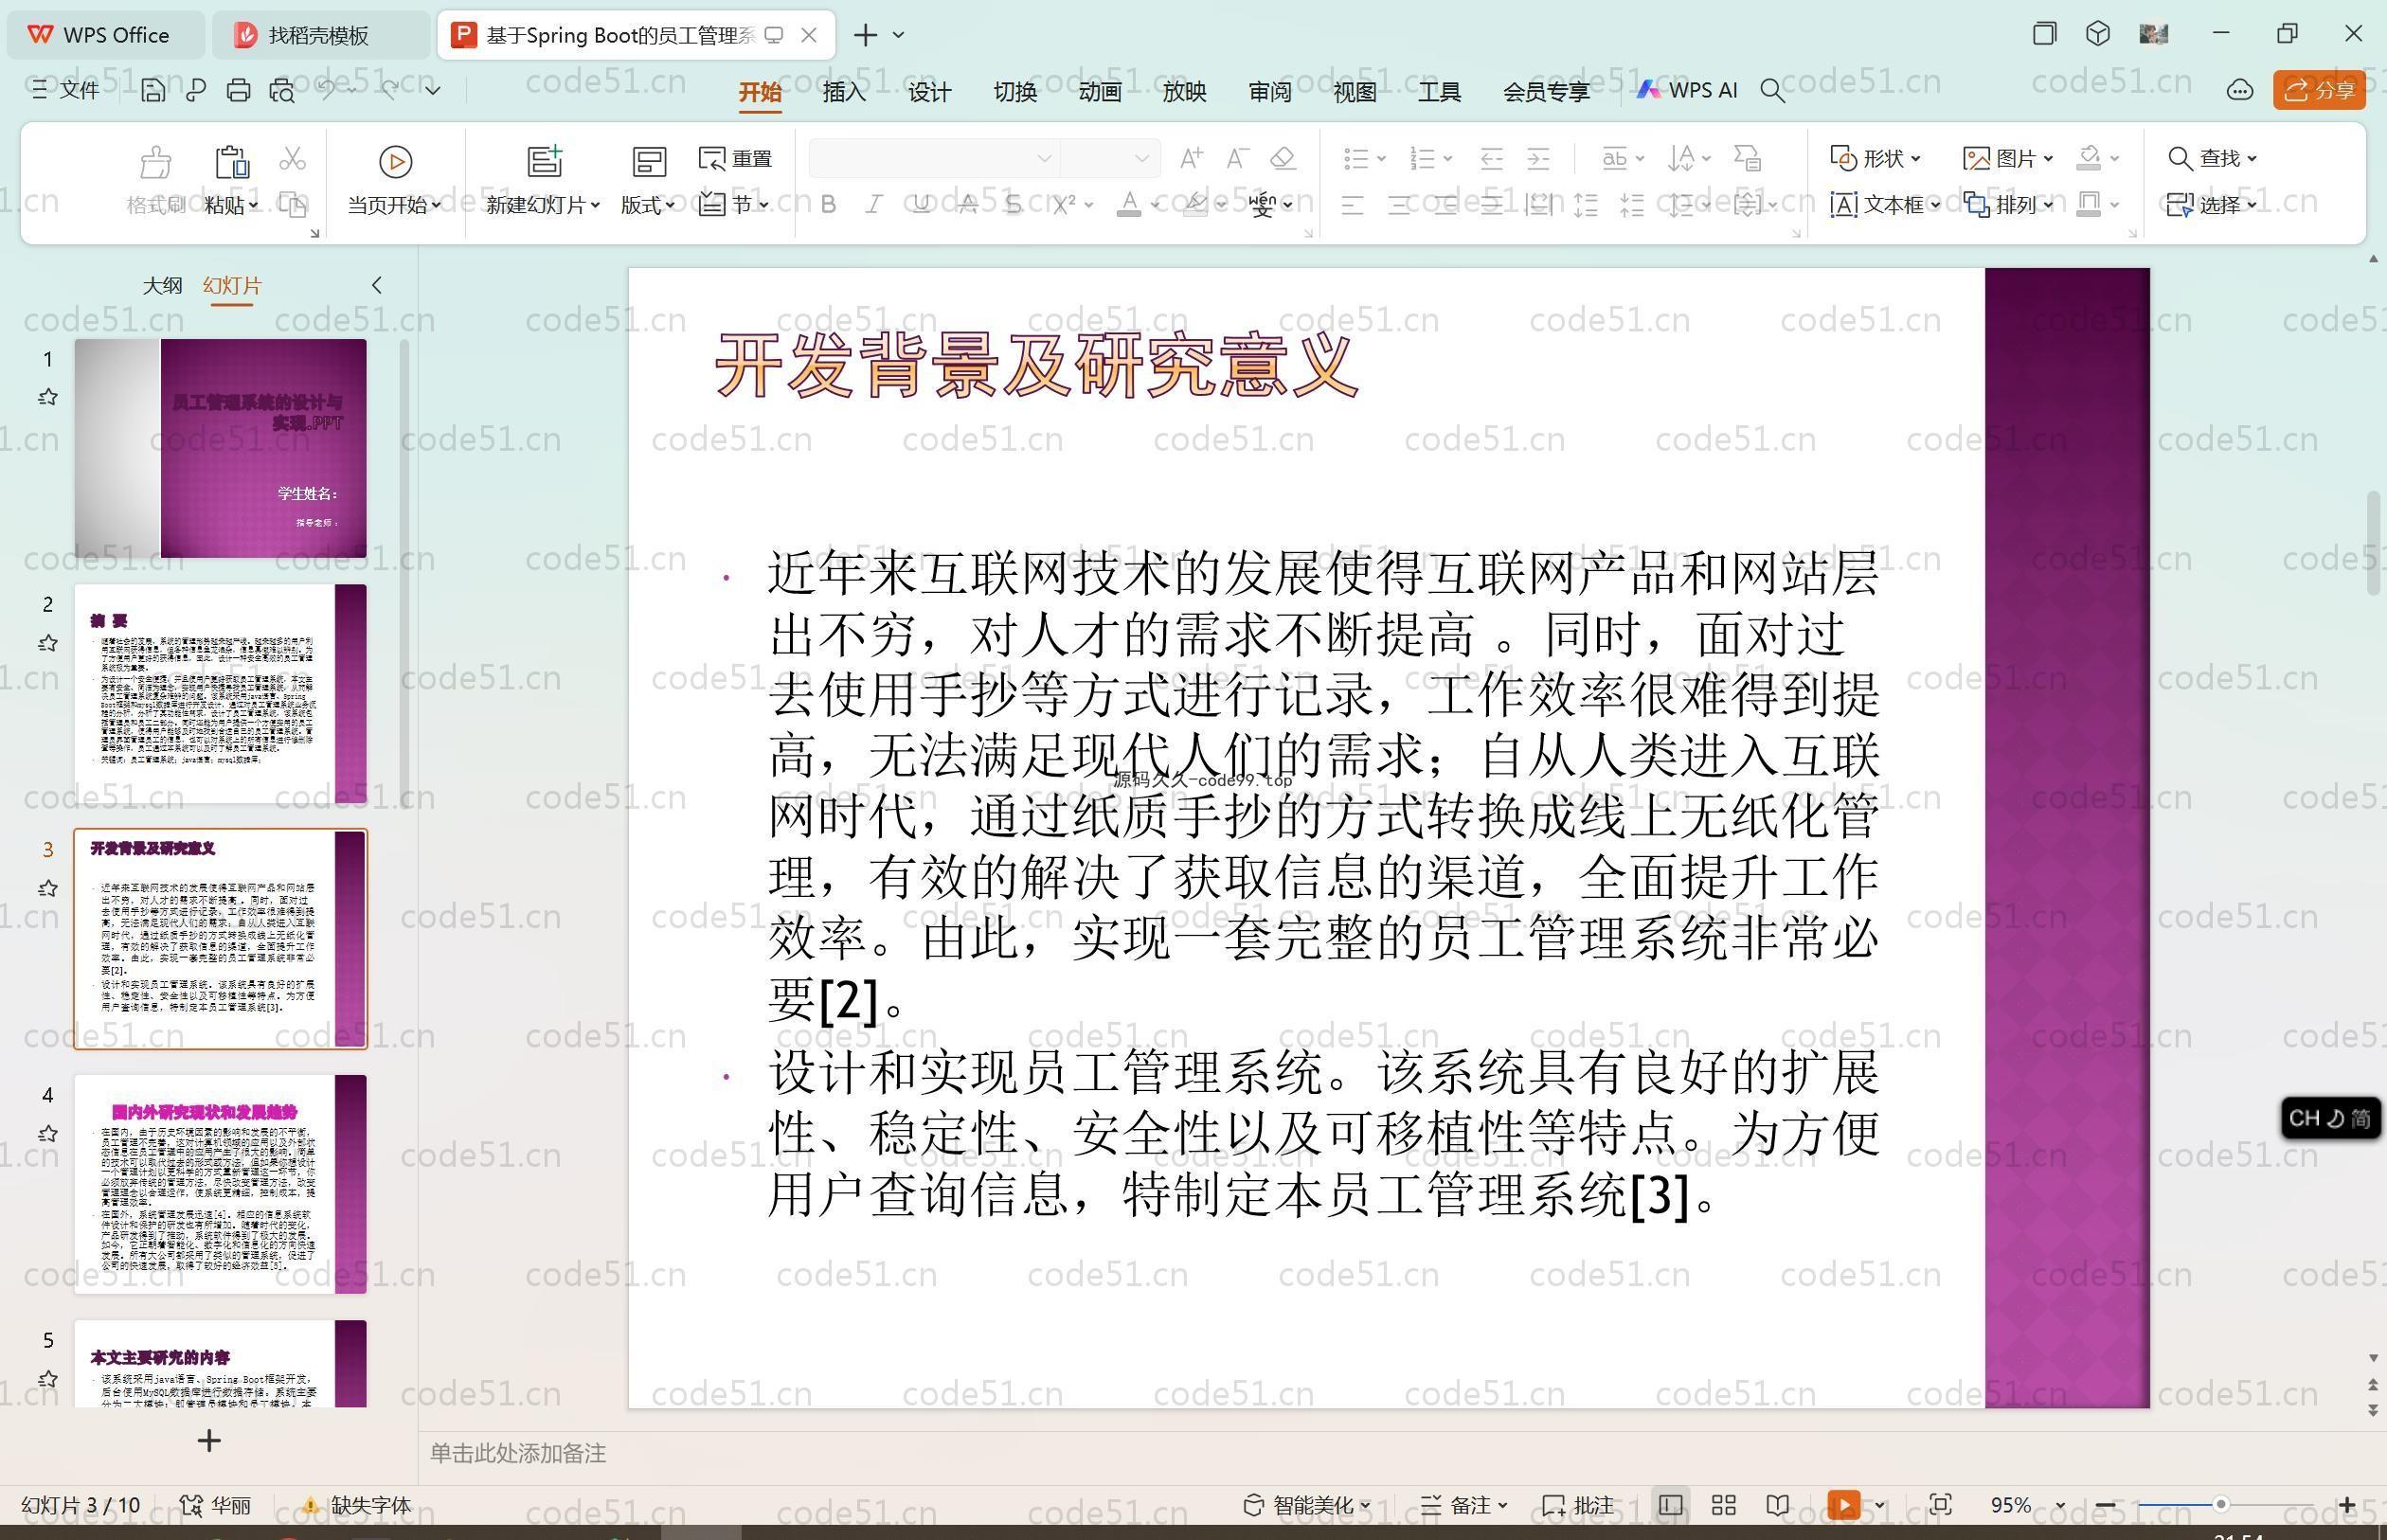Toggle Notes pane button 备注
This screenshot has height=1540, width=2387.
tap(1464, 1505)
